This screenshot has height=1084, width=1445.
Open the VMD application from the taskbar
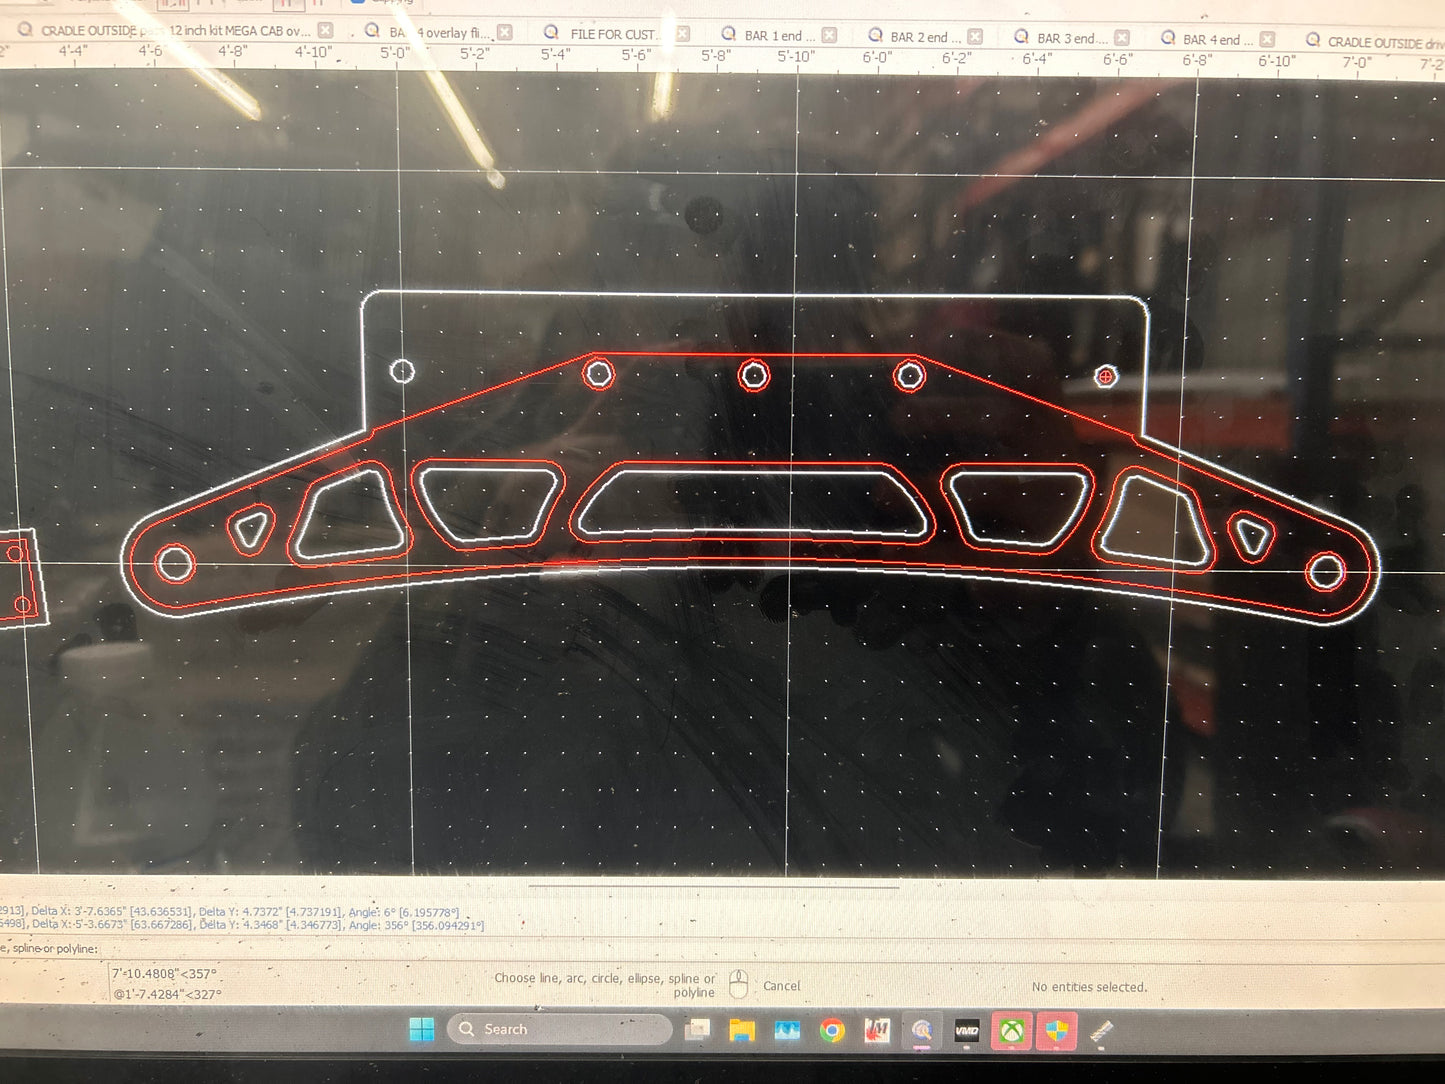967,1030
